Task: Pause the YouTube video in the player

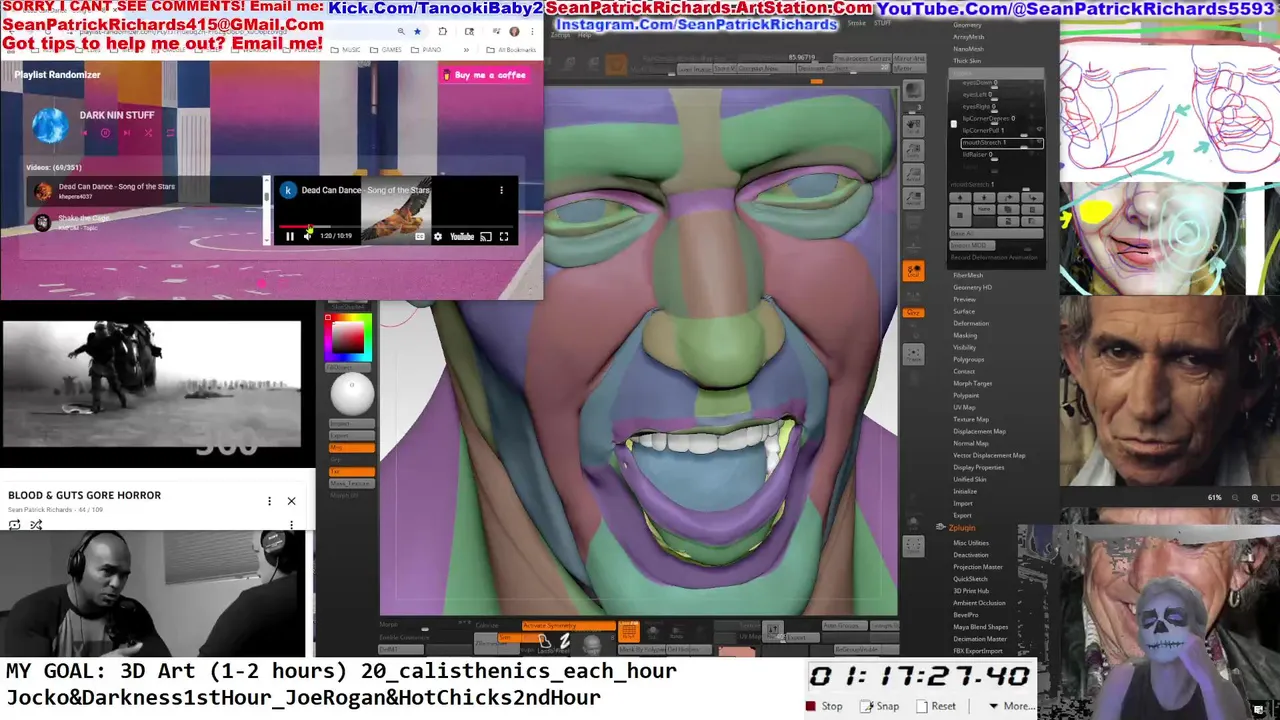Action: (x=290, y=236)
